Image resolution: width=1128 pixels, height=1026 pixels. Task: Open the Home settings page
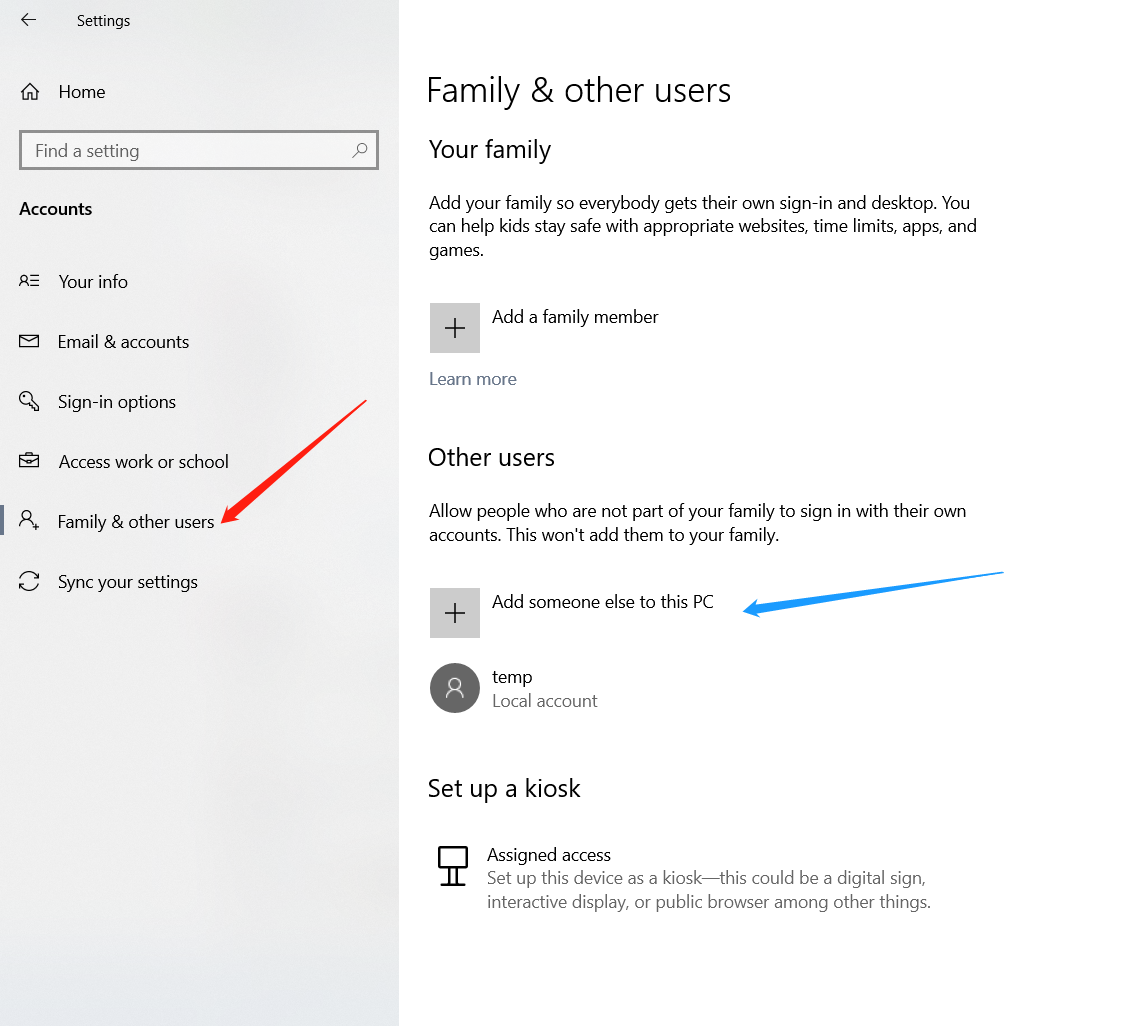81,92
